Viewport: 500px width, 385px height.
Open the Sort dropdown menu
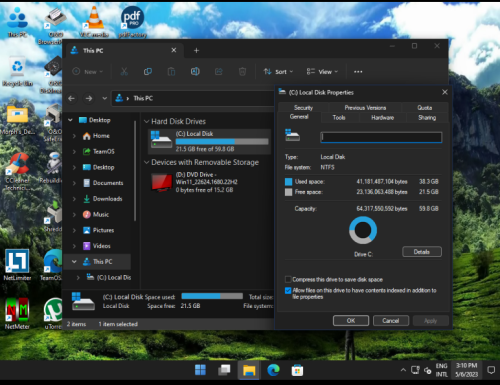(x=278, y=72)
